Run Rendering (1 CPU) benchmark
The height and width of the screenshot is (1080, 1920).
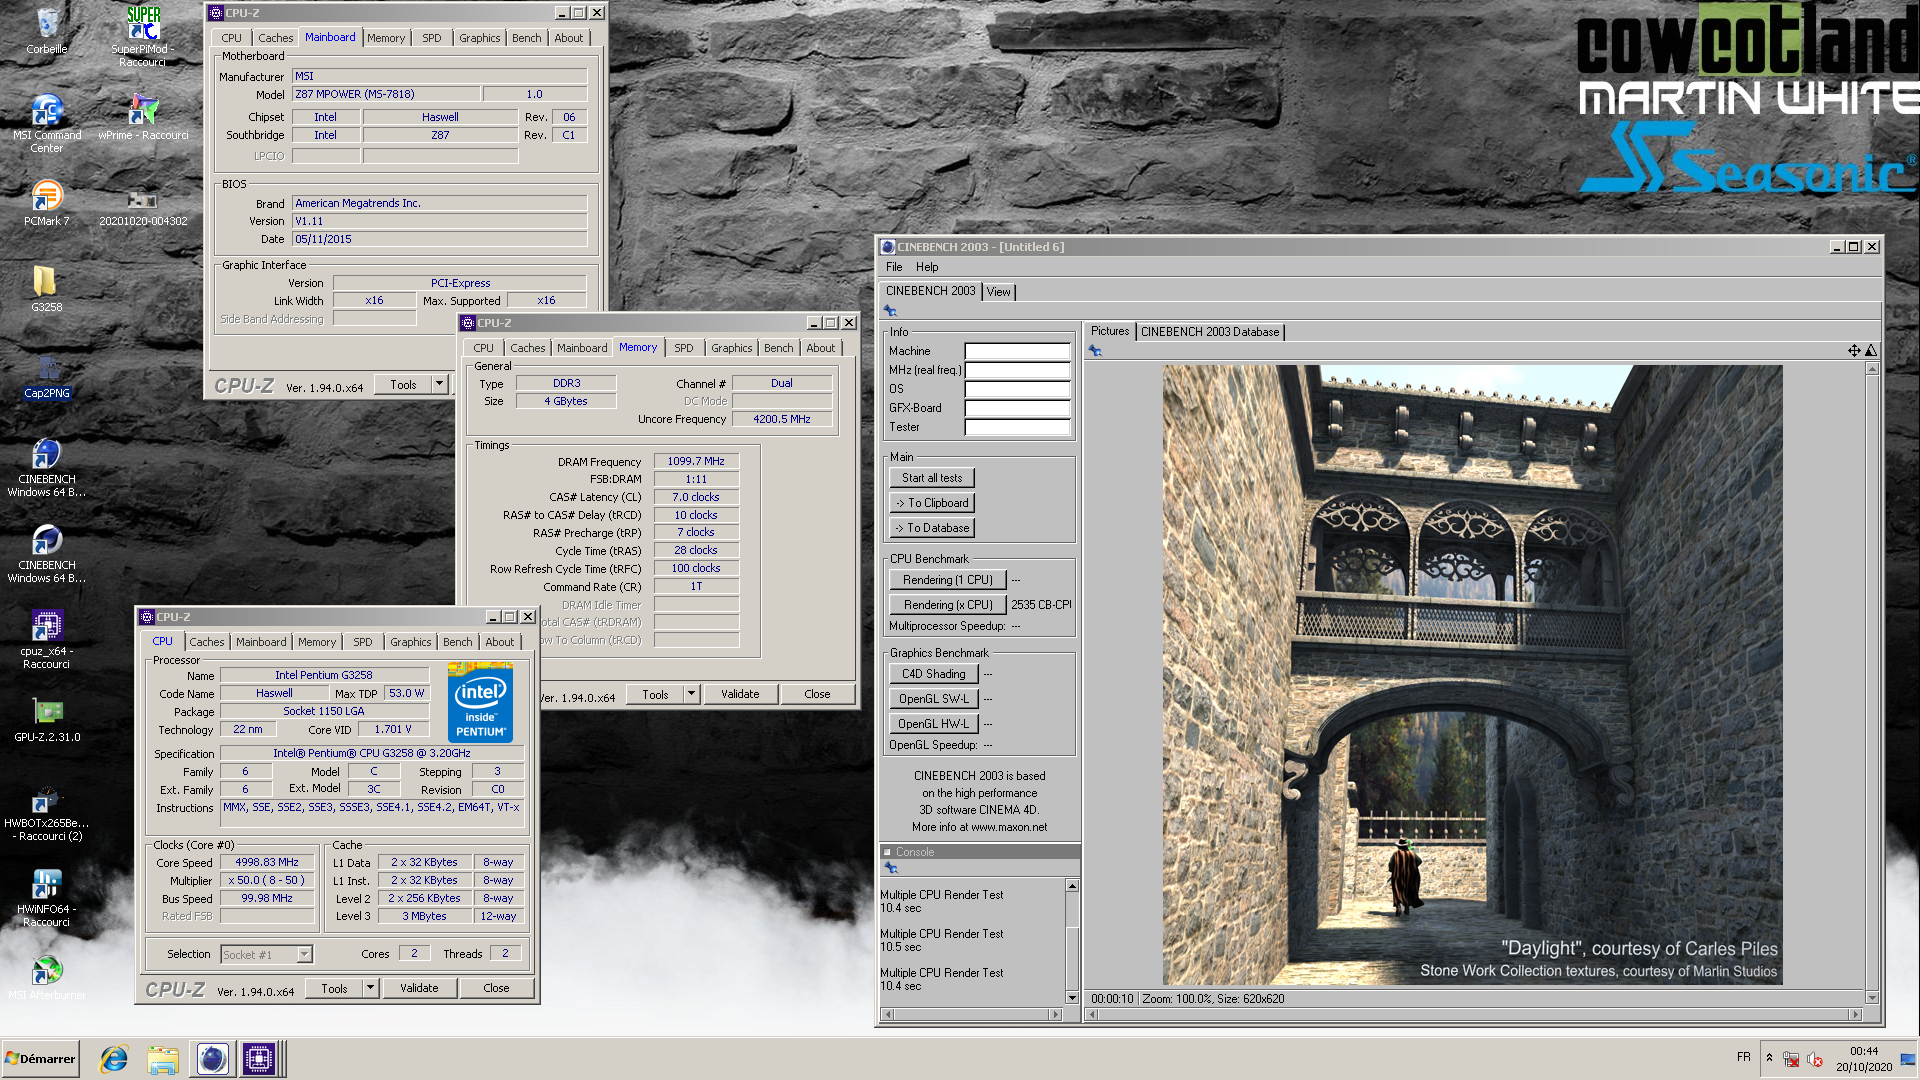[947, 580]
